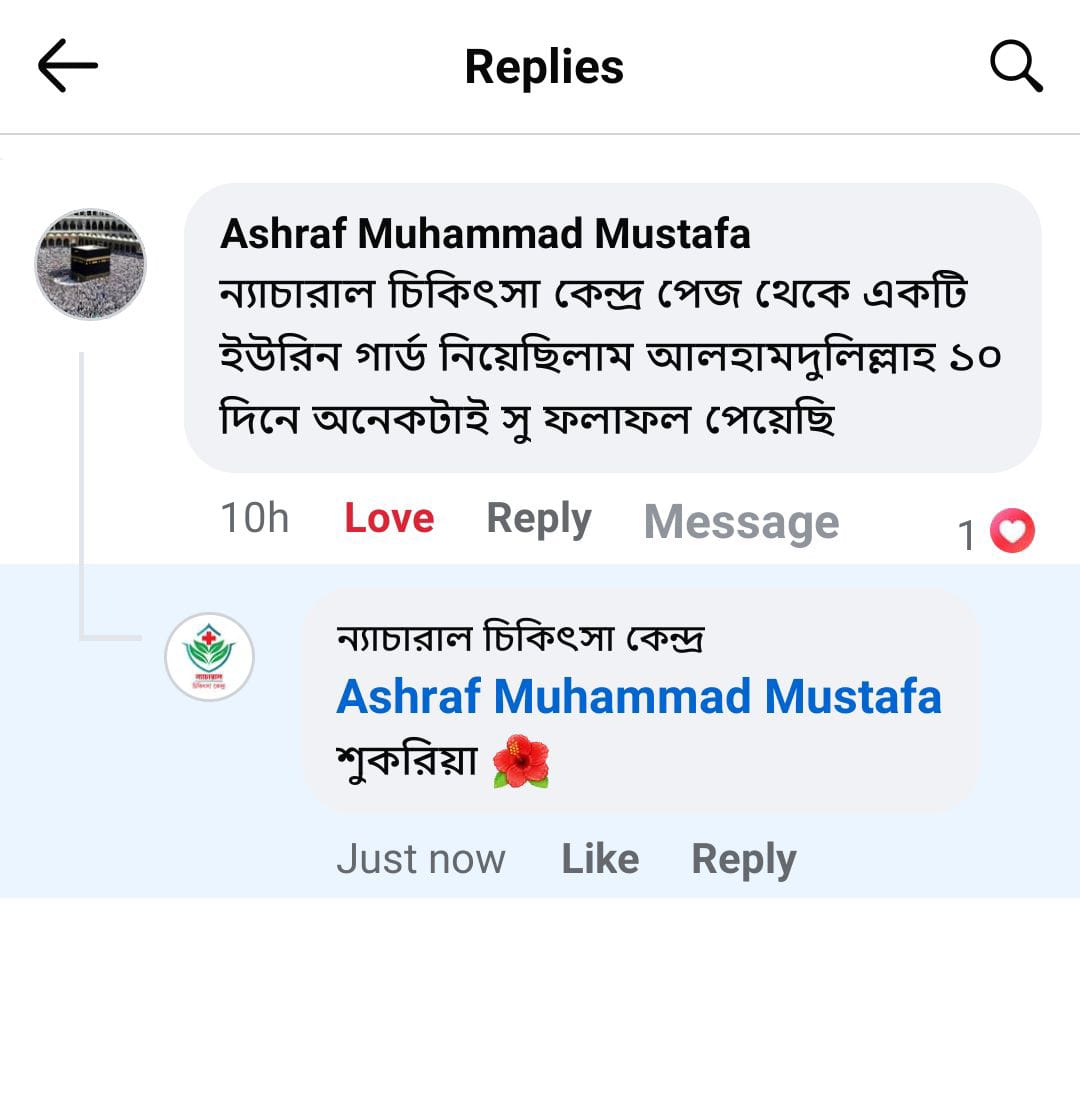
Task: Reply to Ashraf's original comment
Action: tap(539, 519)
